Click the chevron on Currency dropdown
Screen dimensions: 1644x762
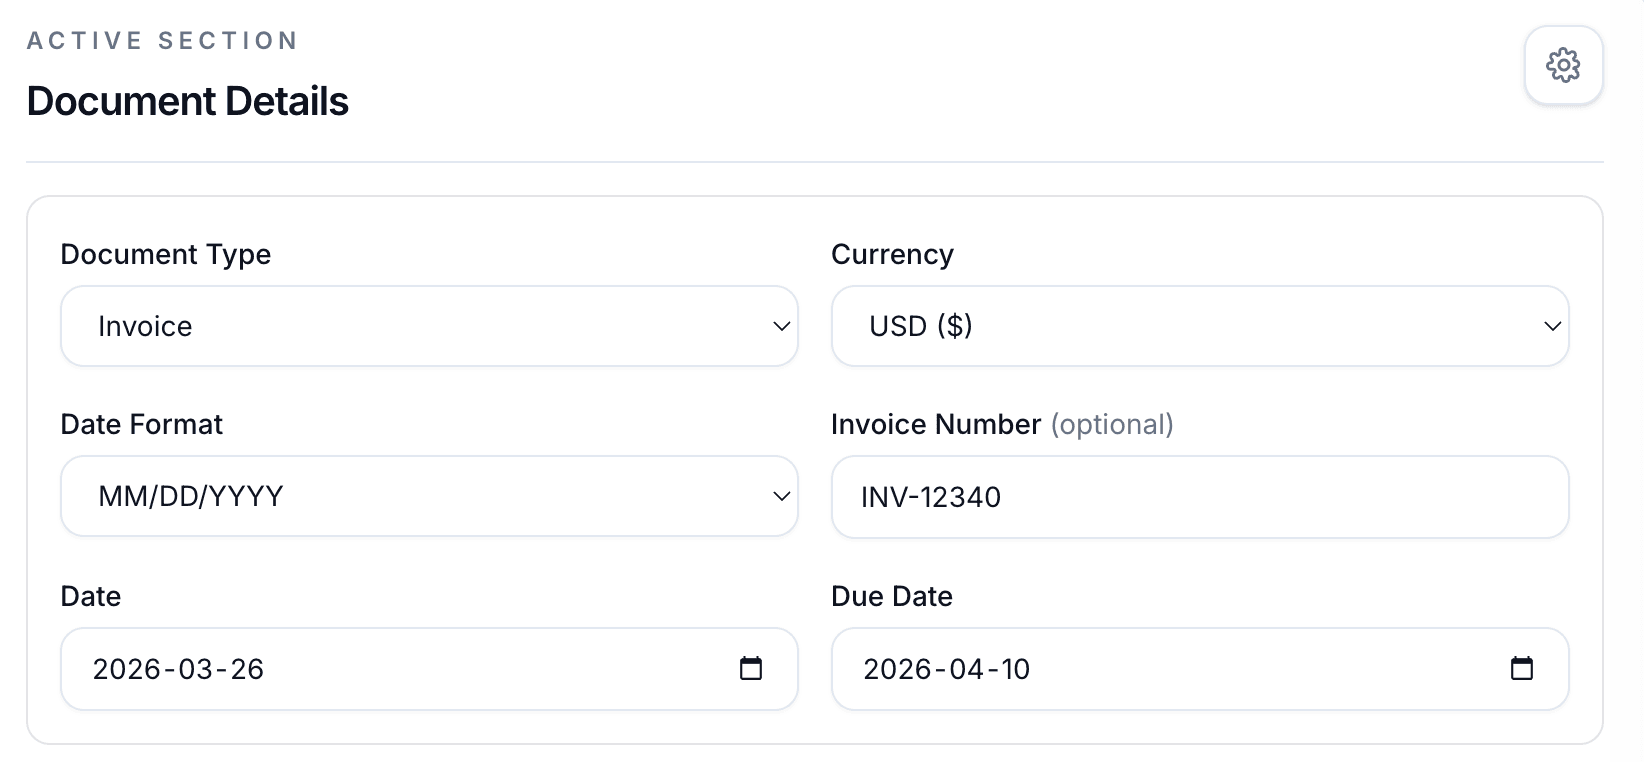pos(1552,325)
